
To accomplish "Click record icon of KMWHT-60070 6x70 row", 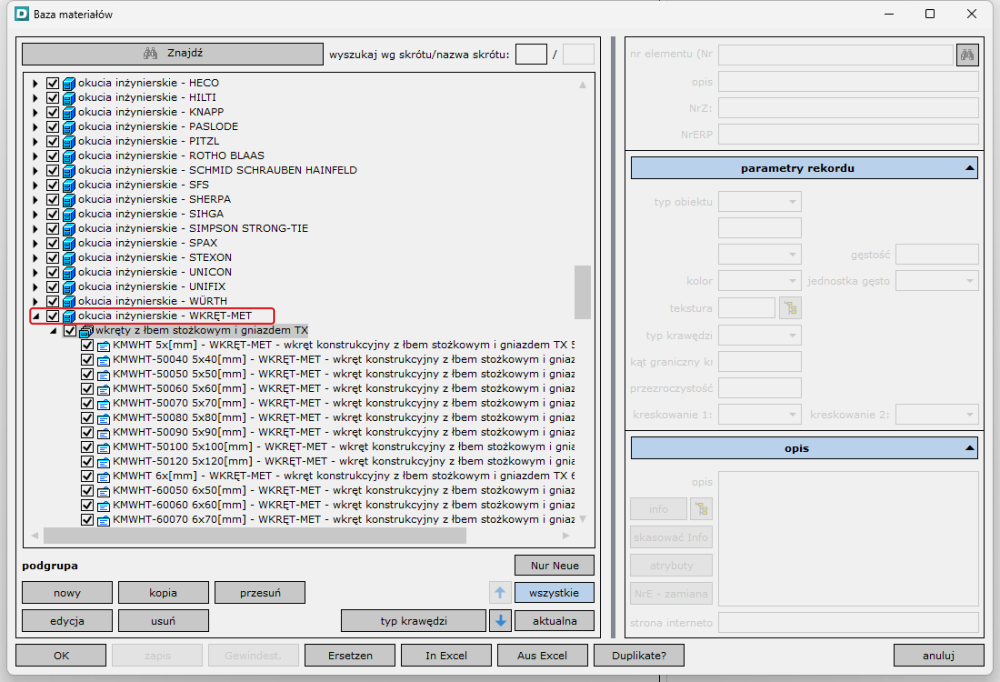I will (103, 520).
